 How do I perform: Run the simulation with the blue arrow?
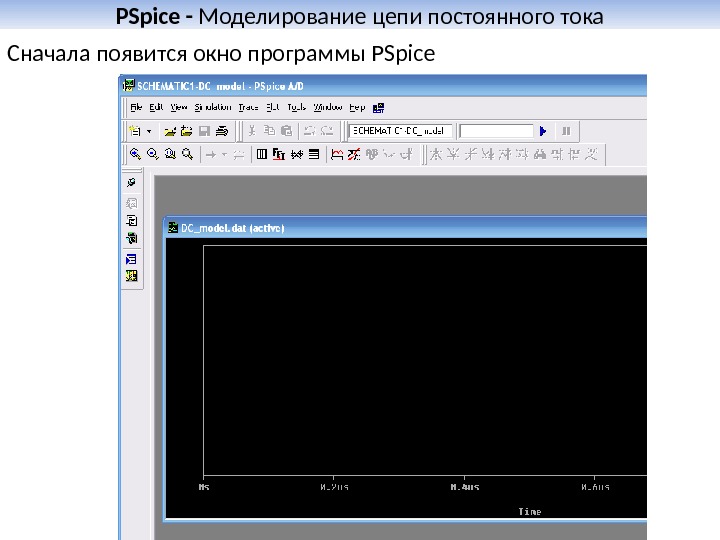coord(543,131)
